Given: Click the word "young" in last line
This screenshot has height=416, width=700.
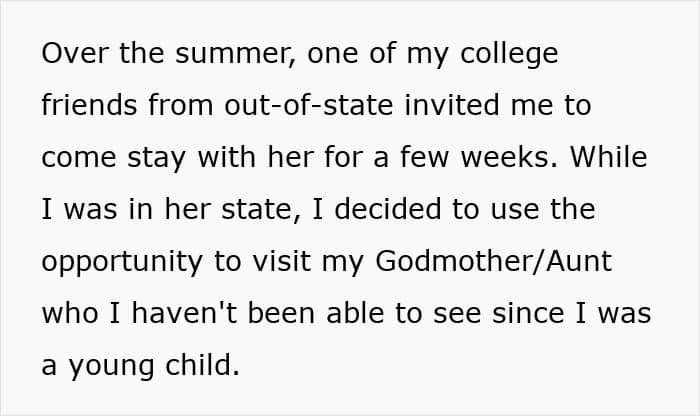Looking at the screenshot, I should point(112,366).
